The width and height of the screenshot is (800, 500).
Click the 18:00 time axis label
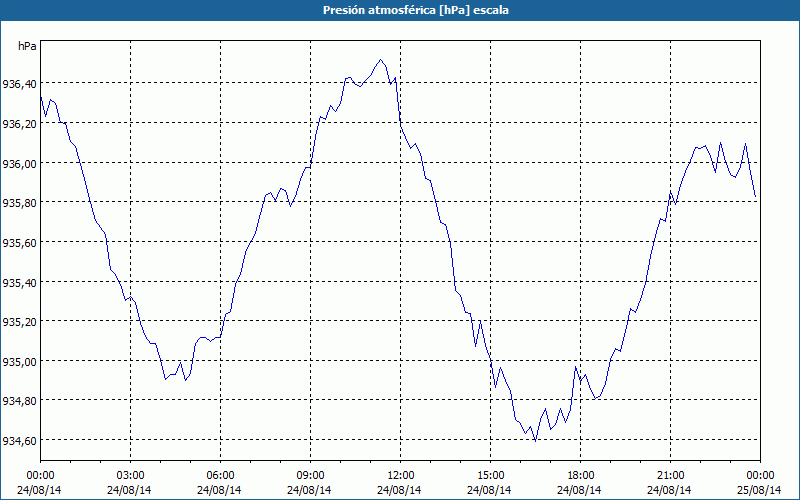pyautogui.click(x=581, y=476)
